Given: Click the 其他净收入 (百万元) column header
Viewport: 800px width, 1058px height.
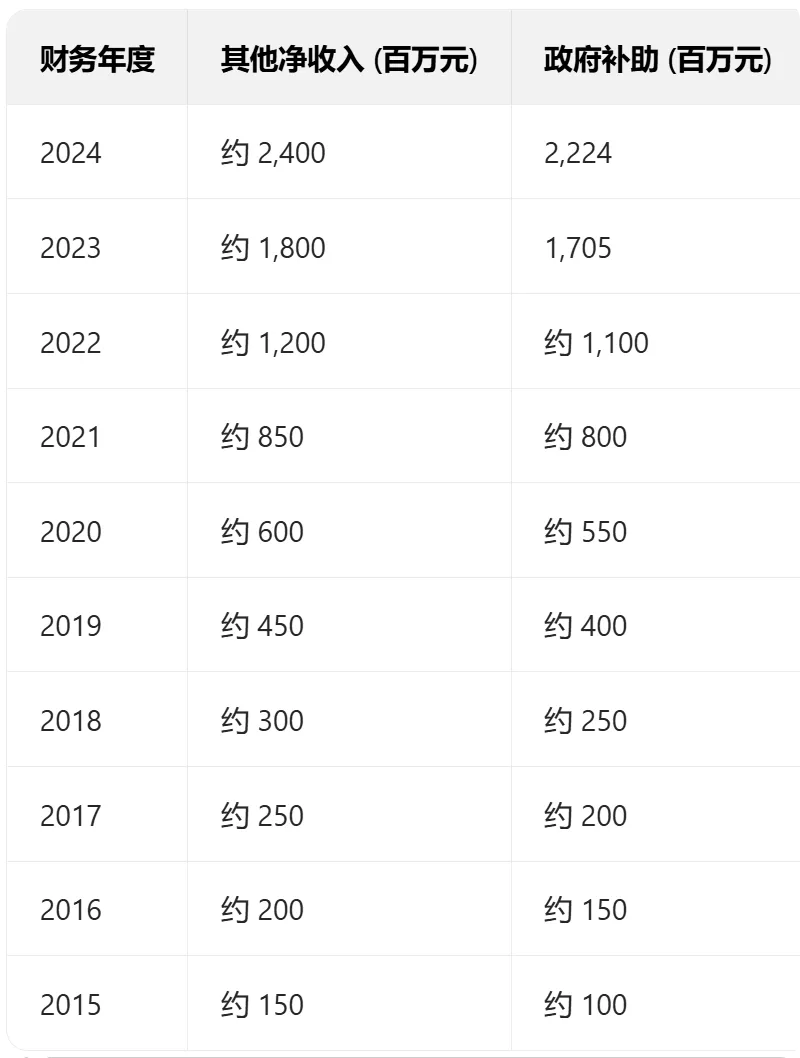Looking at the screenshot, I should (348, 60).
